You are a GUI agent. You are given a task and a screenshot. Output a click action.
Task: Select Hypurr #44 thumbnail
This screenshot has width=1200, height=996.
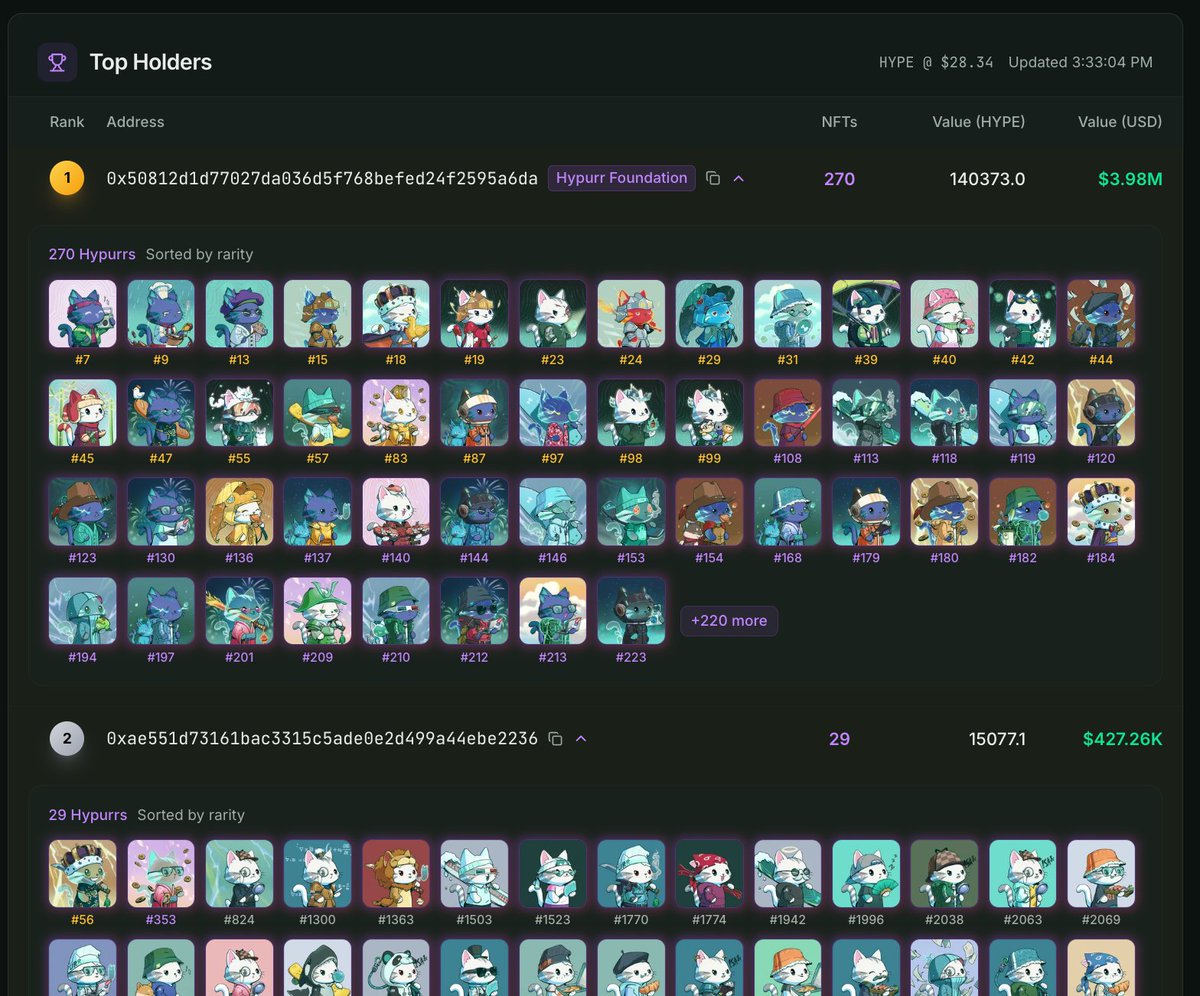[1101, 313]
